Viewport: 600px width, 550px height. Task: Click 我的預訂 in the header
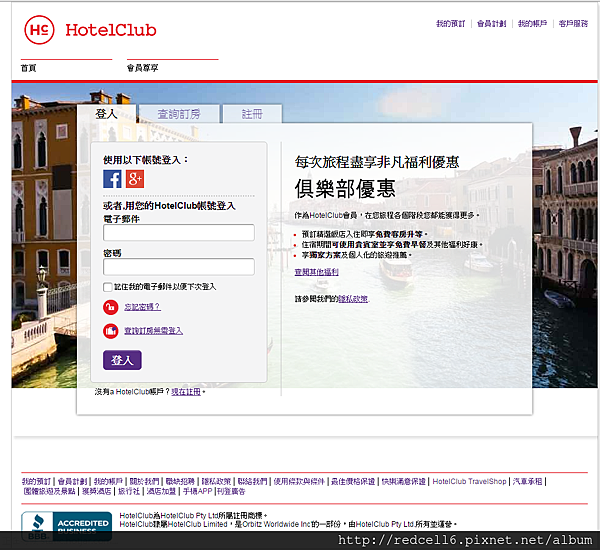point(451,24)
